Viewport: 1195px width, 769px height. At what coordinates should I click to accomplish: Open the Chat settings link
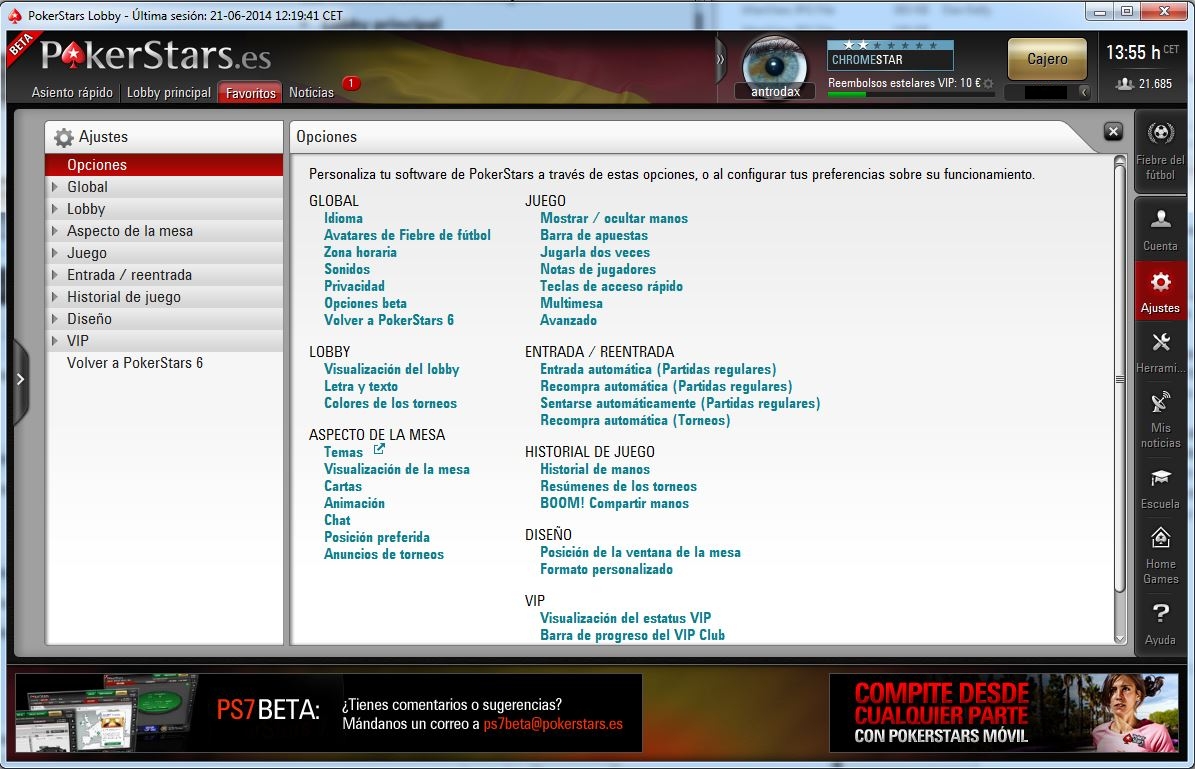(x=337, y=520)
